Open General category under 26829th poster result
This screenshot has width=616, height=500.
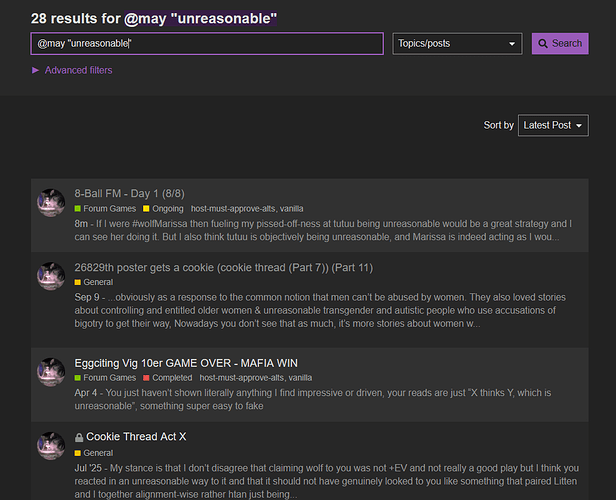click(94, 282)
